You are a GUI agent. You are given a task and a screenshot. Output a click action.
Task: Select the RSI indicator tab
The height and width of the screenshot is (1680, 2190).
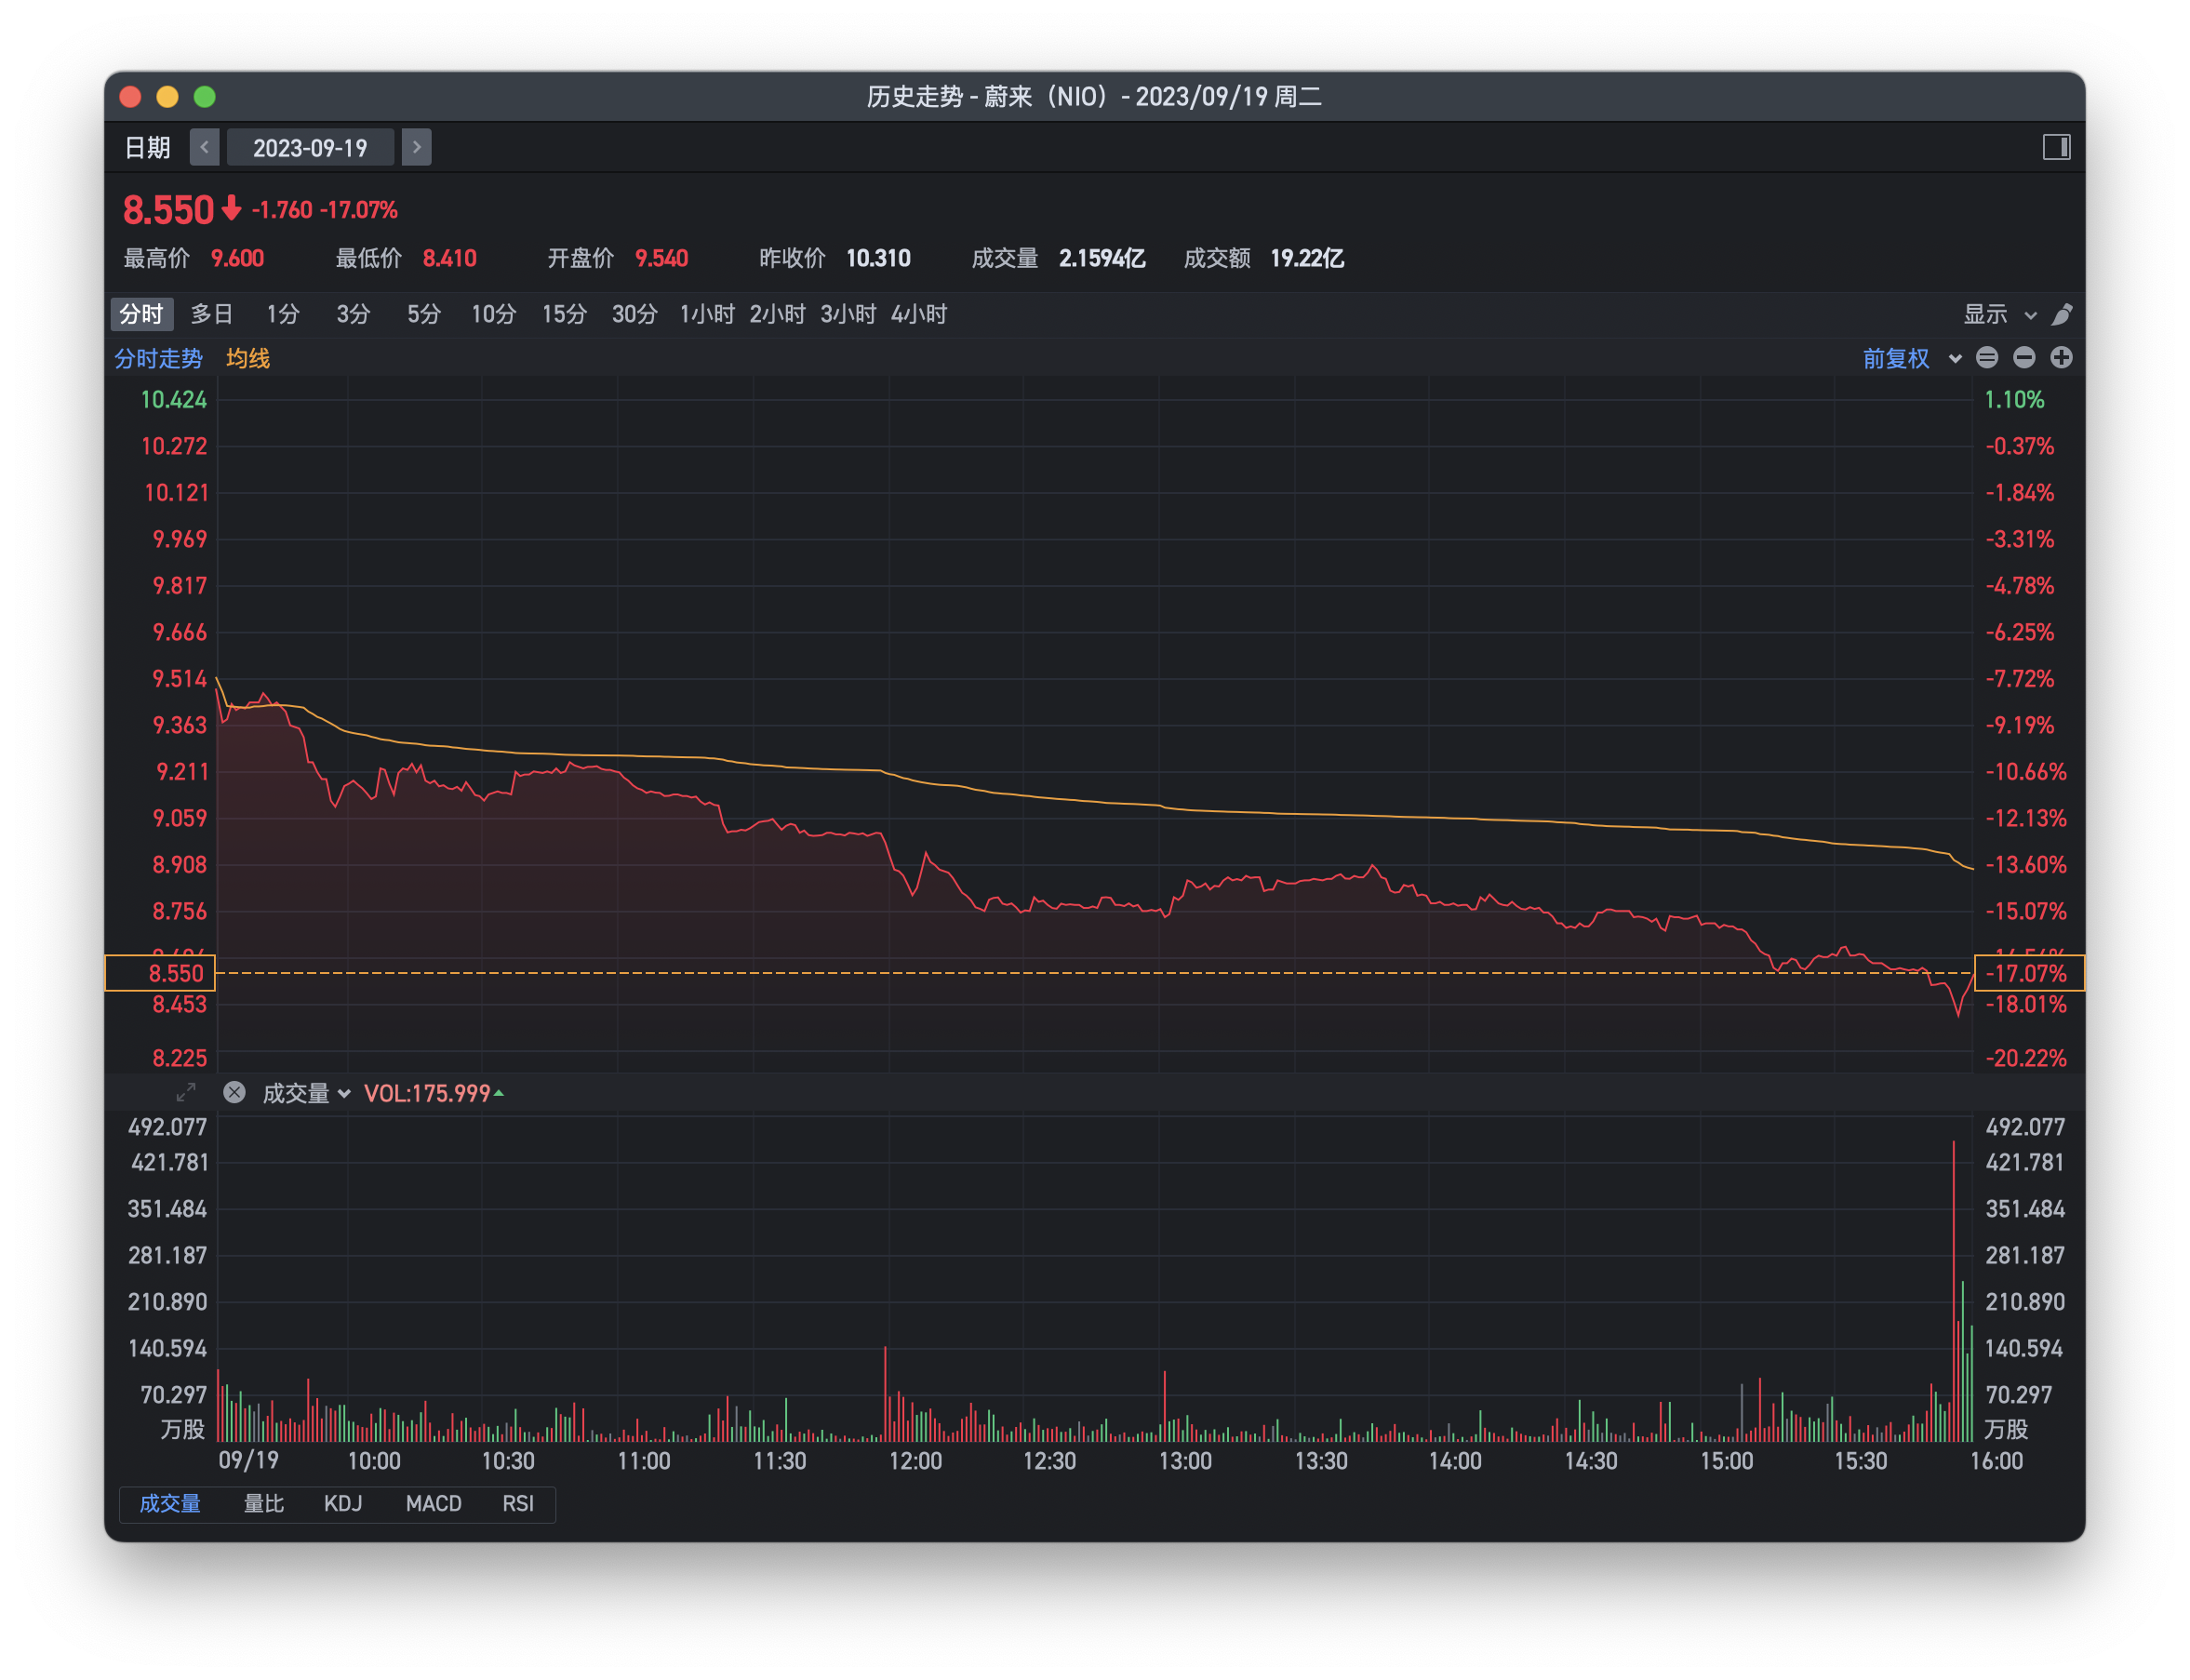coord(518,1503)
